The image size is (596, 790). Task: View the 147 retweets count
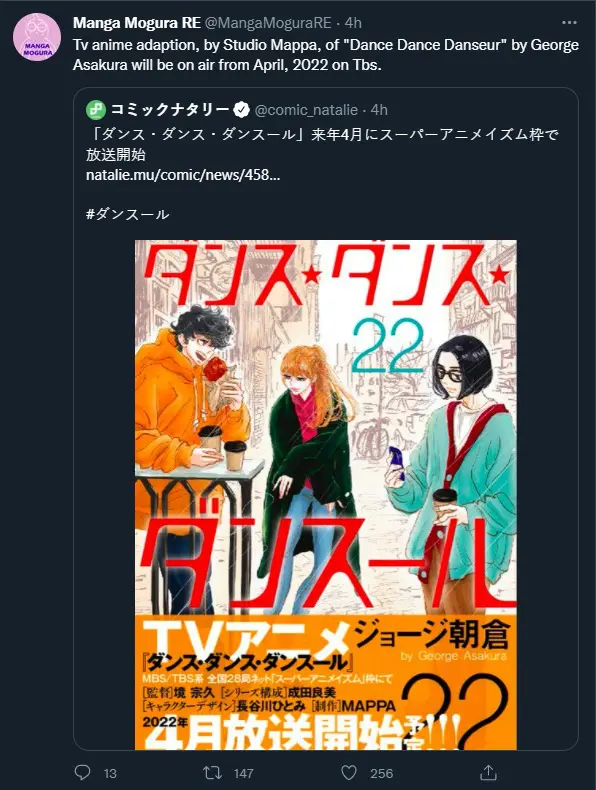244,773
